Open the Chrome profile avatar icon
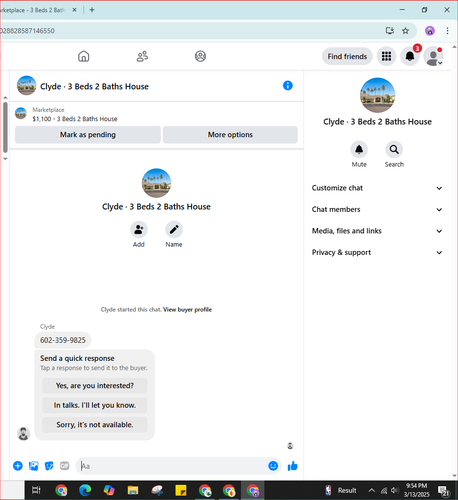 430,31
